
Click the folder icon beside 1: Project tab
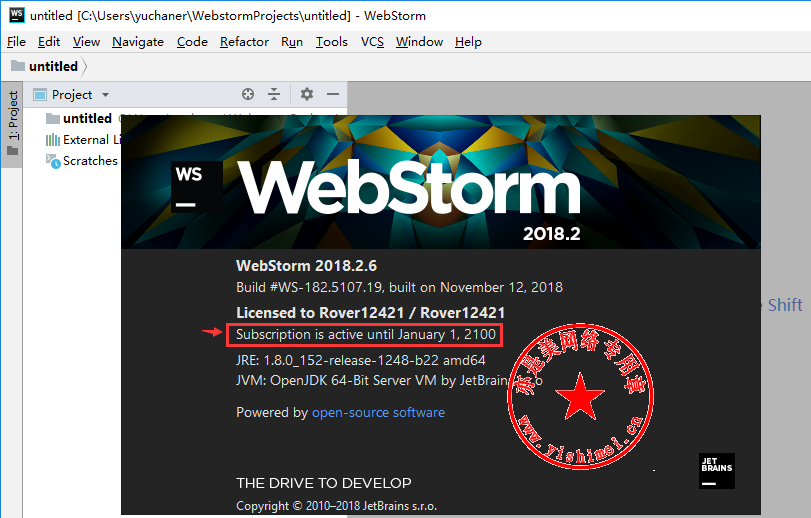tap(12, 151)
